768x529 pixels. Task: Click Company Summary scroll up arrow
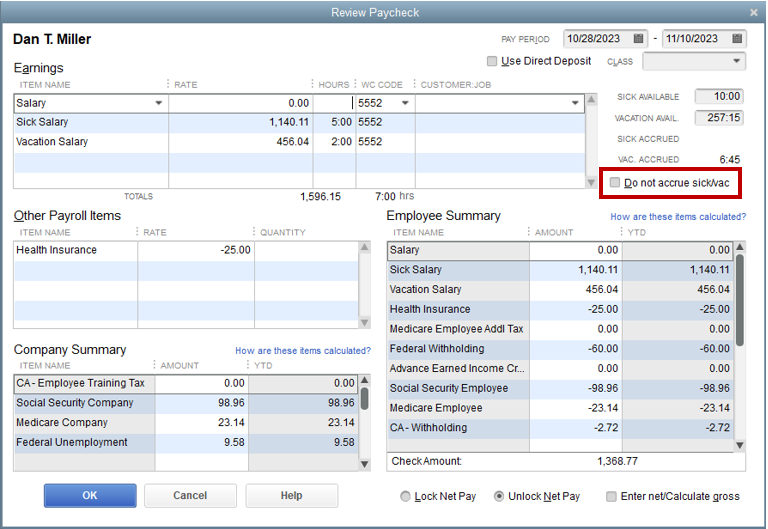click(x=364, y=380)
